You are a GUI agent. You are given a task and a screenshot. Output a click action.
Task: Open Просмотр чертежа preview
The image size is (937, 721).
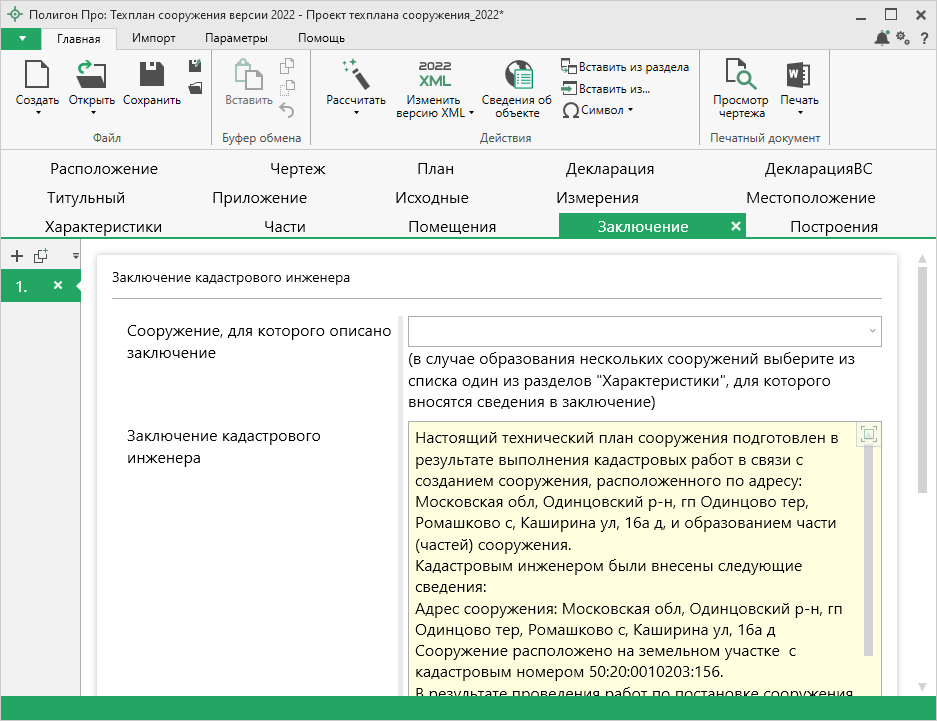pyautogui.click(x=740, y=76)
